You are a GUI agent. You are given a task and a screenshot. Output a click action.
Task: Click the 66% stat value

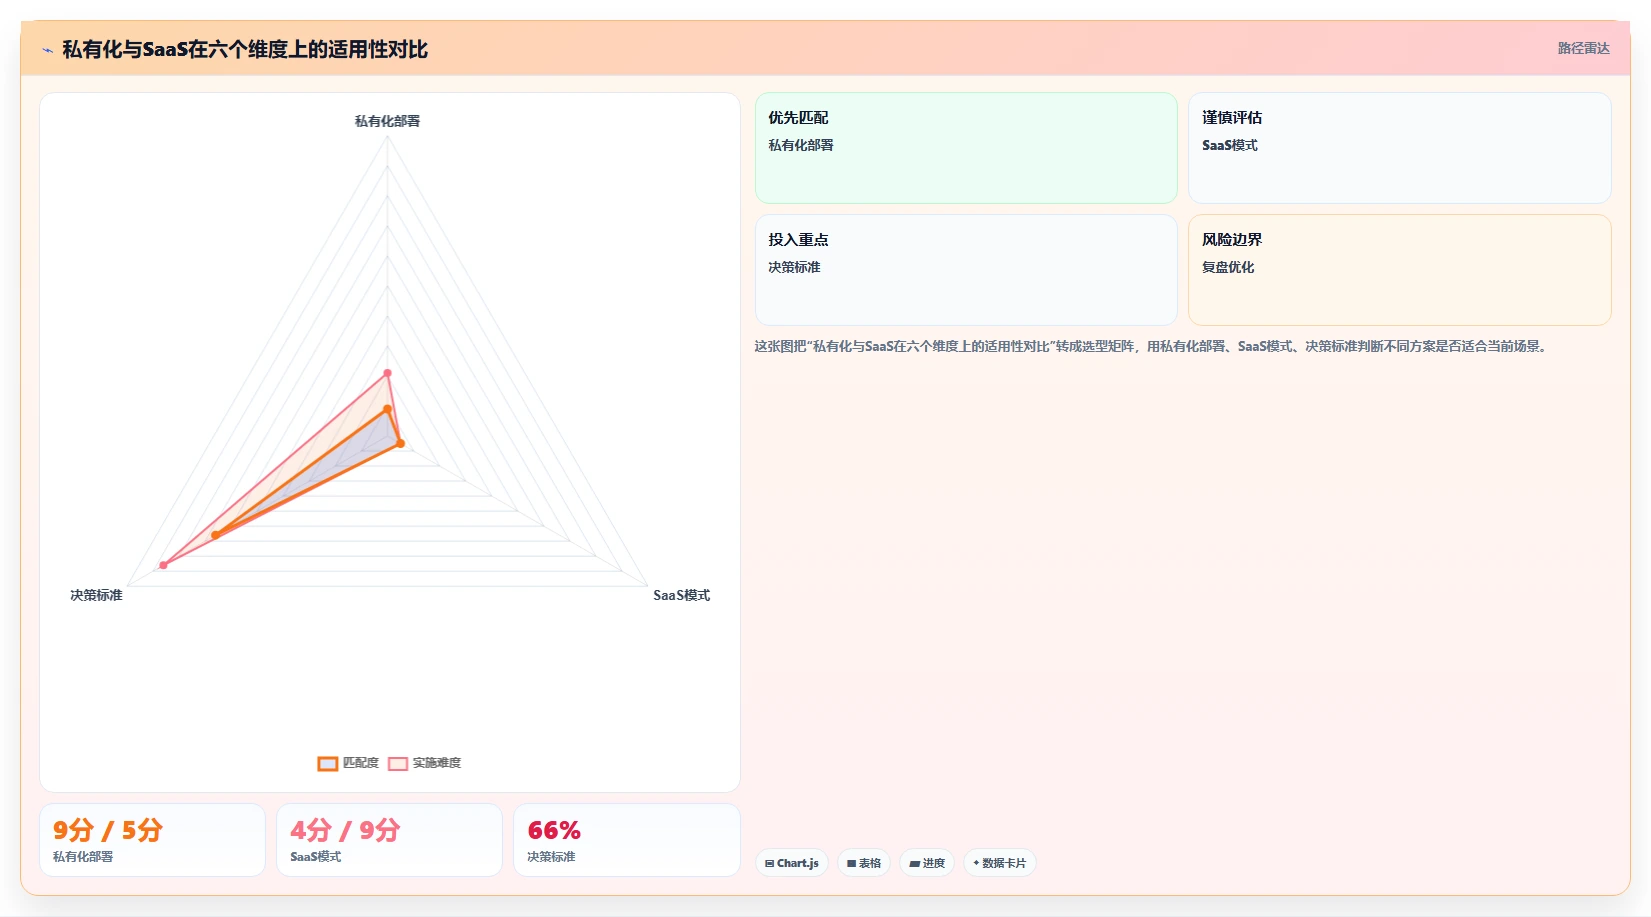(554, 830)
